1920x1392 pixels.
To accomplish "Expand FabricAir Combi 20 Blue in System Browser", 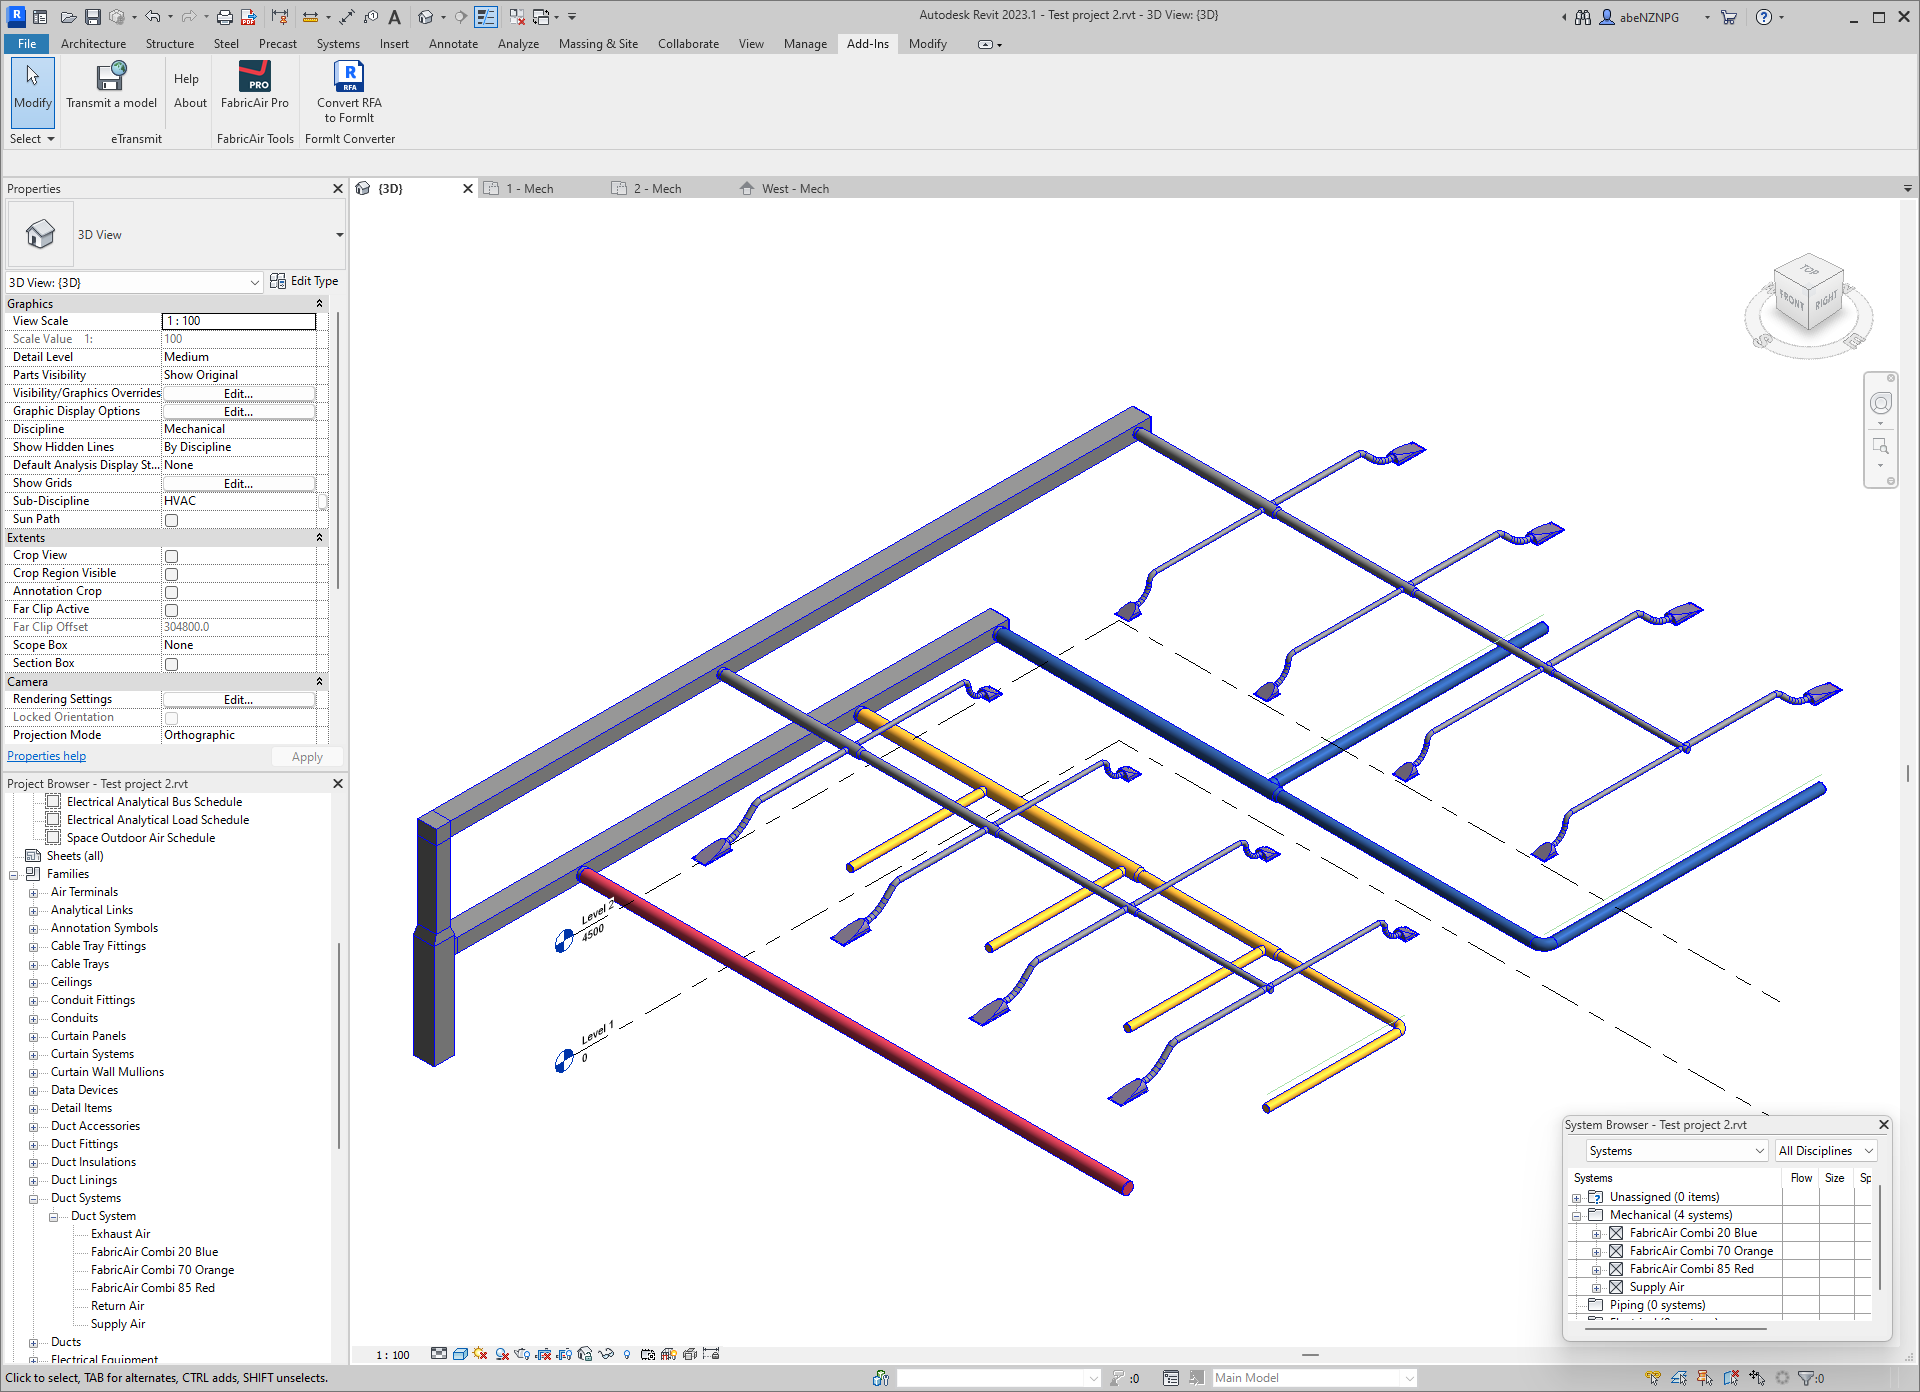I will (1597, 1233).
